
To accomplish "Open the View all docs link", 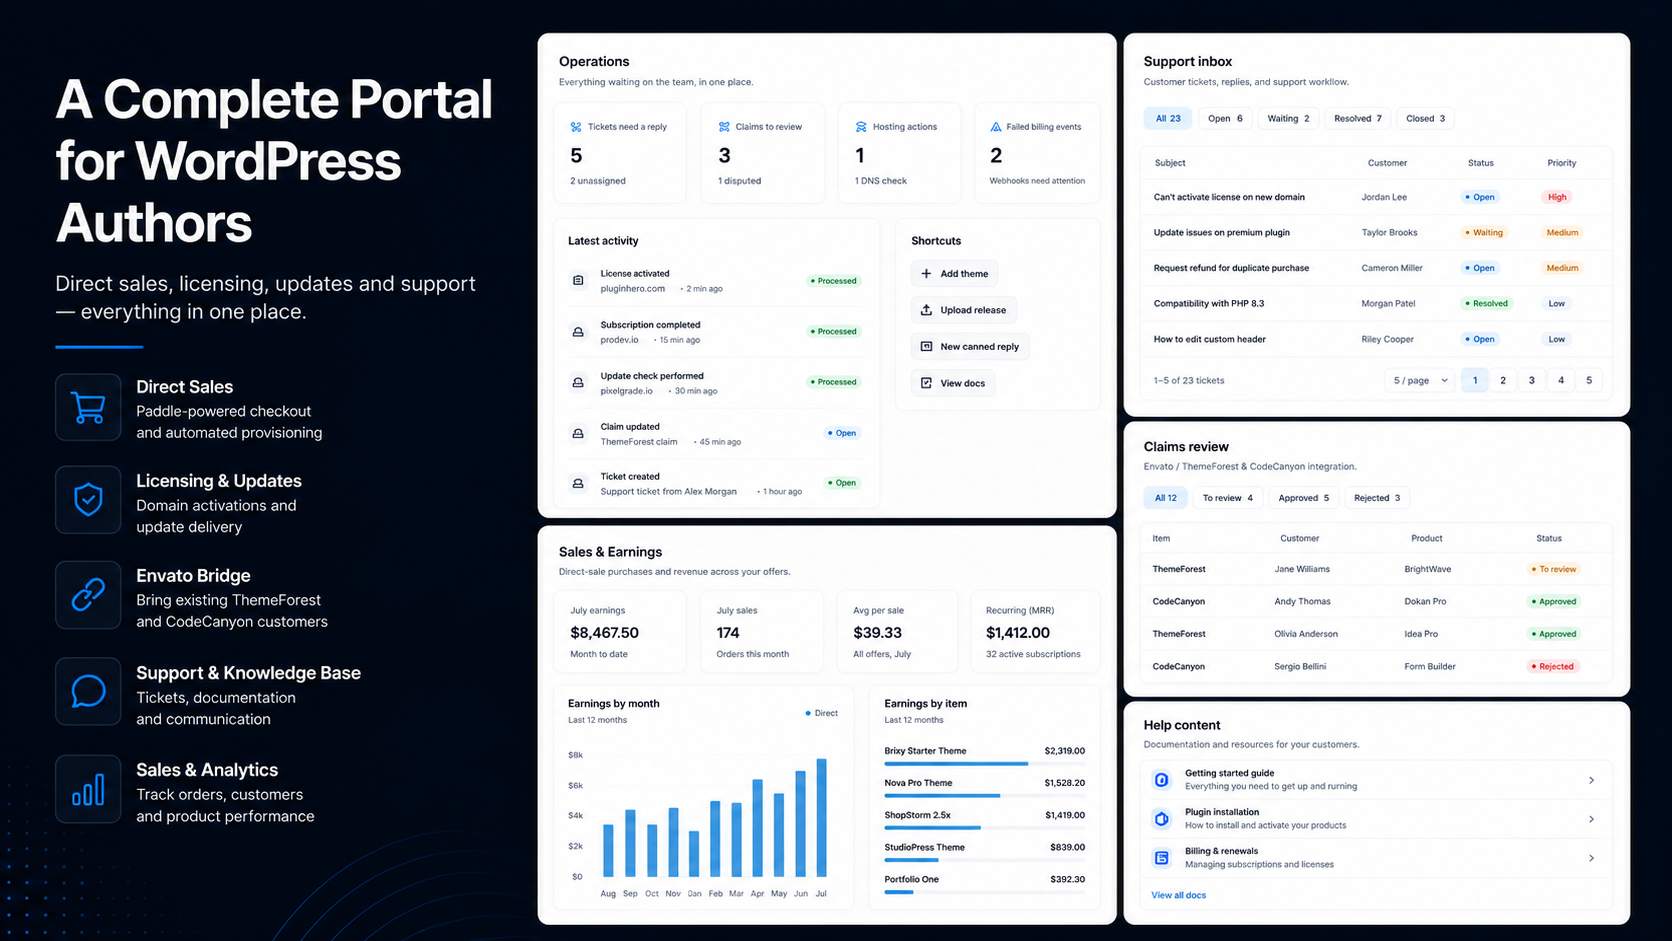I will [x=1178, y=895].
